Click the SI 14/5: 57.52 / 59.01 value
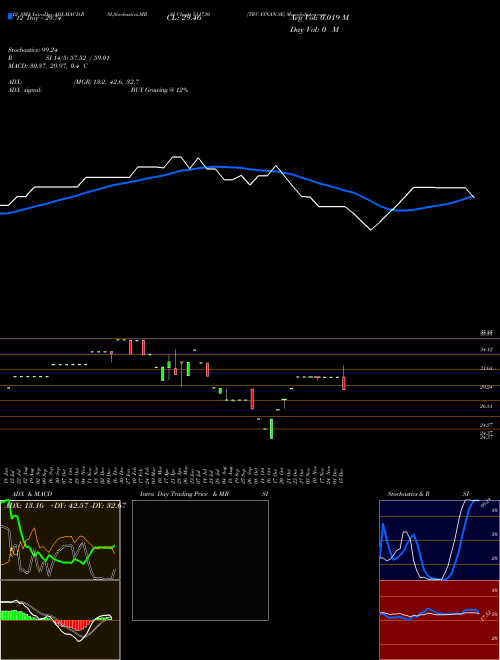Screen dimensions: 500x660 [x=78, y=58]
